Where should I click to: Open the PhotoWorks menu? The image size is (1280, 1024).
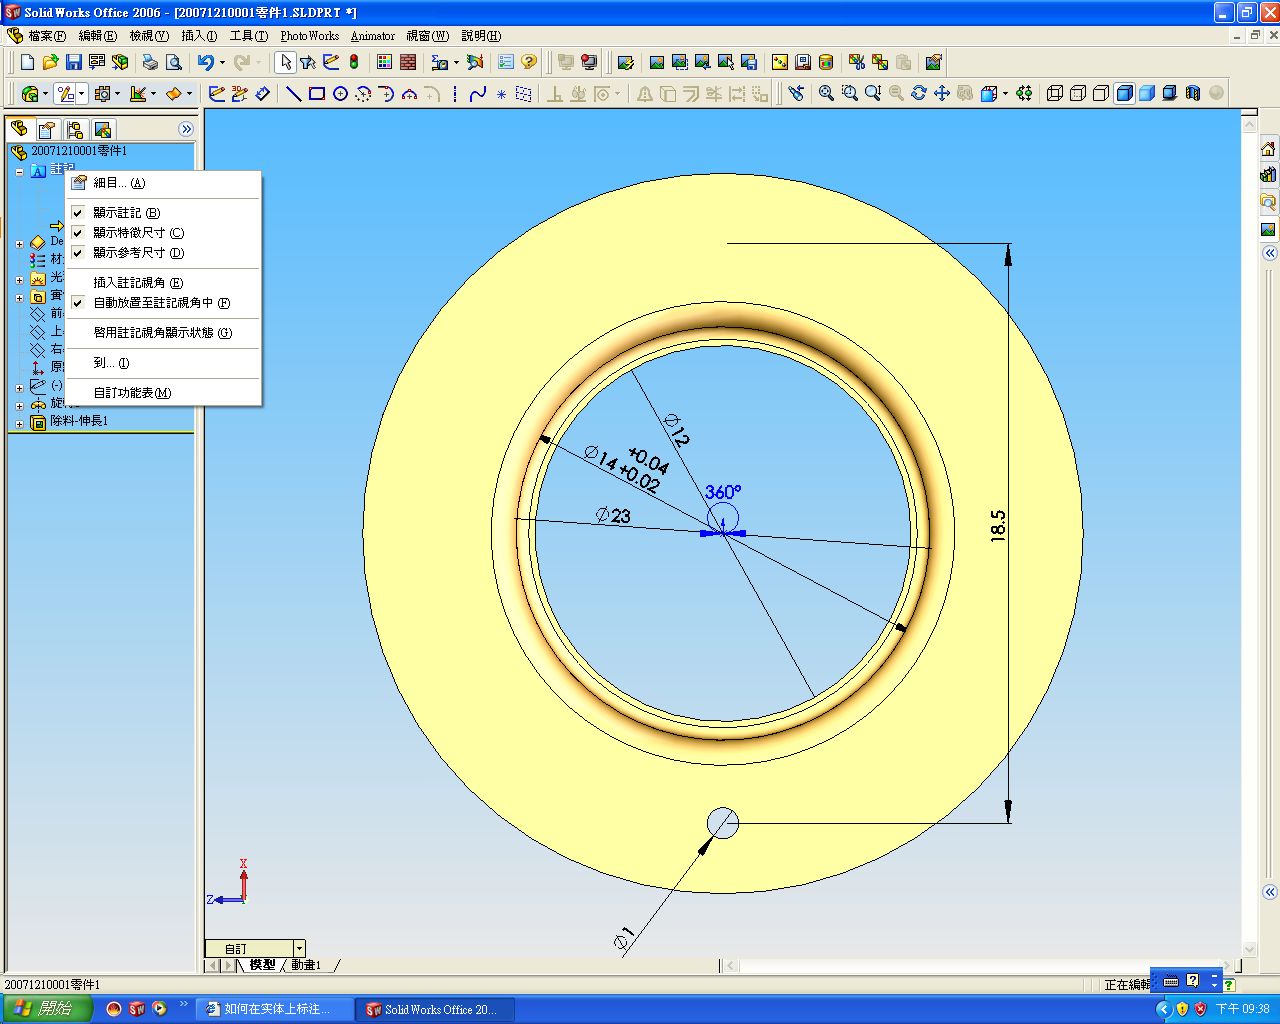point(310,36)
